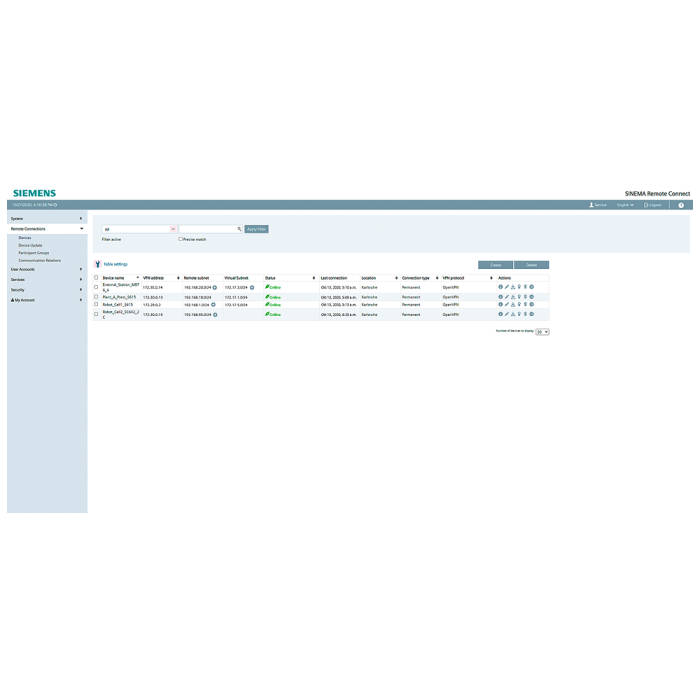Open number of devices to display dropdown
This screenshot has height=700, width=700.
(x=542, y=331)
